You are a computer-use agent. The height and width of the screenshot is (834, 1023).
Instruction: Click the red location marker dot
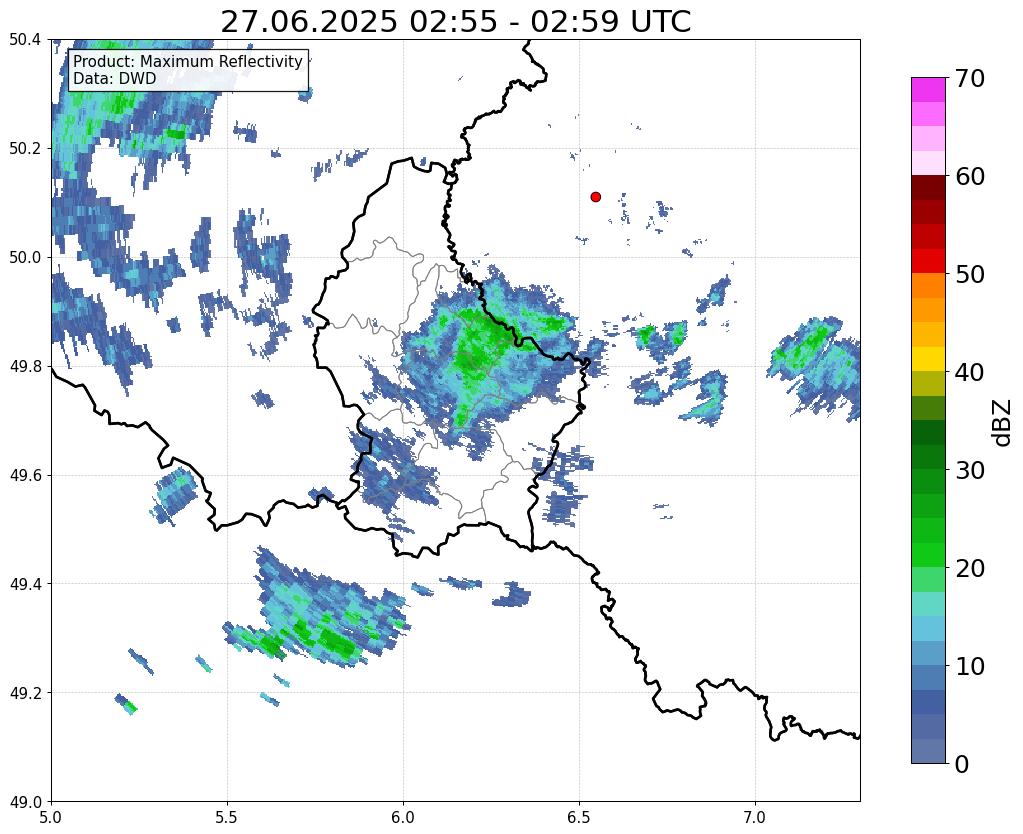point(595,197)
